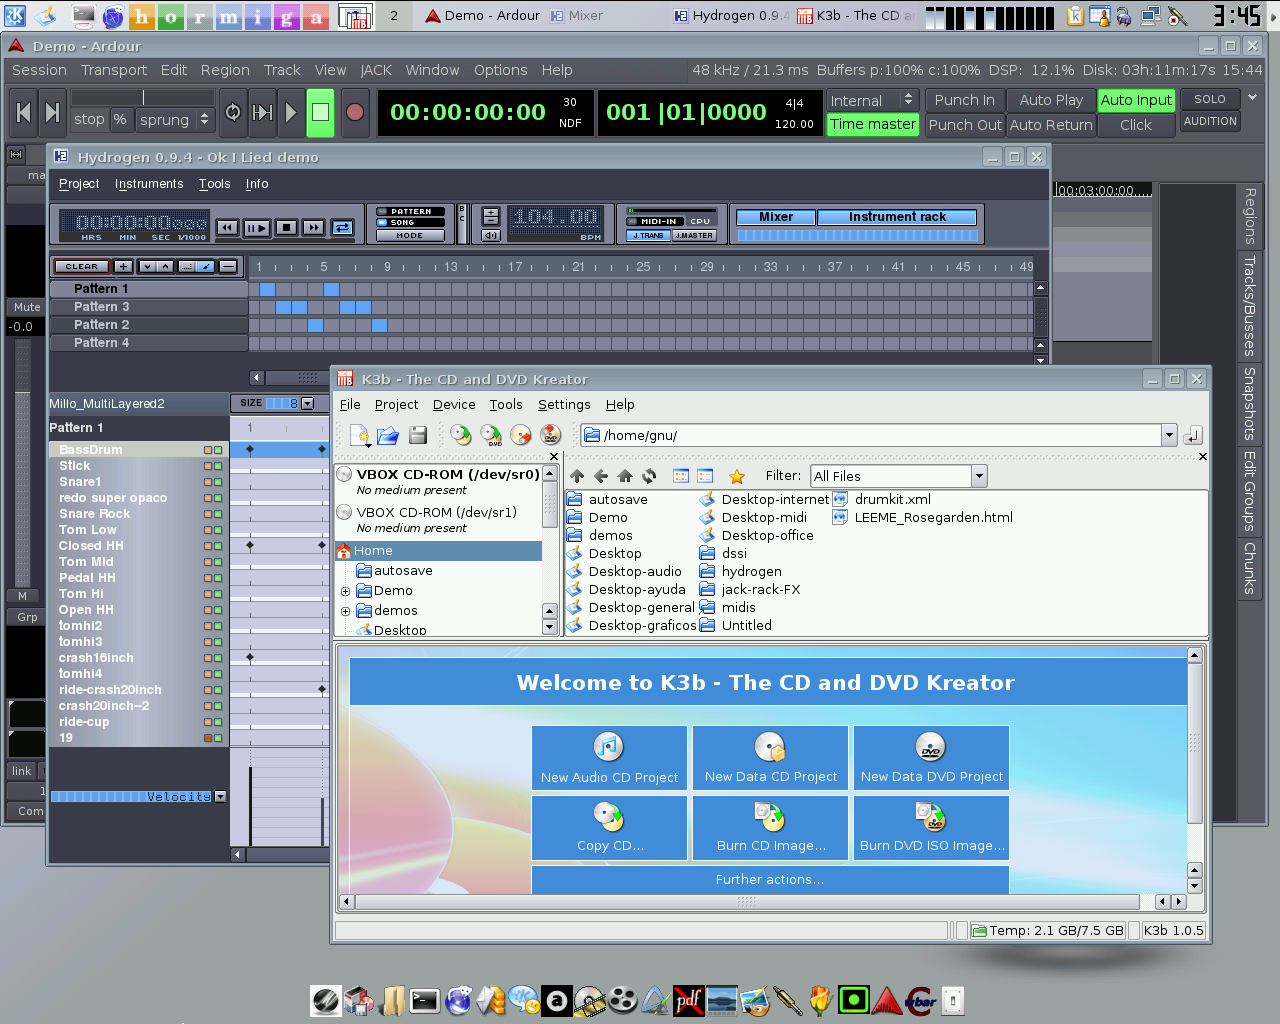Open Ardour Transport menu

click(x=114, y=70)
